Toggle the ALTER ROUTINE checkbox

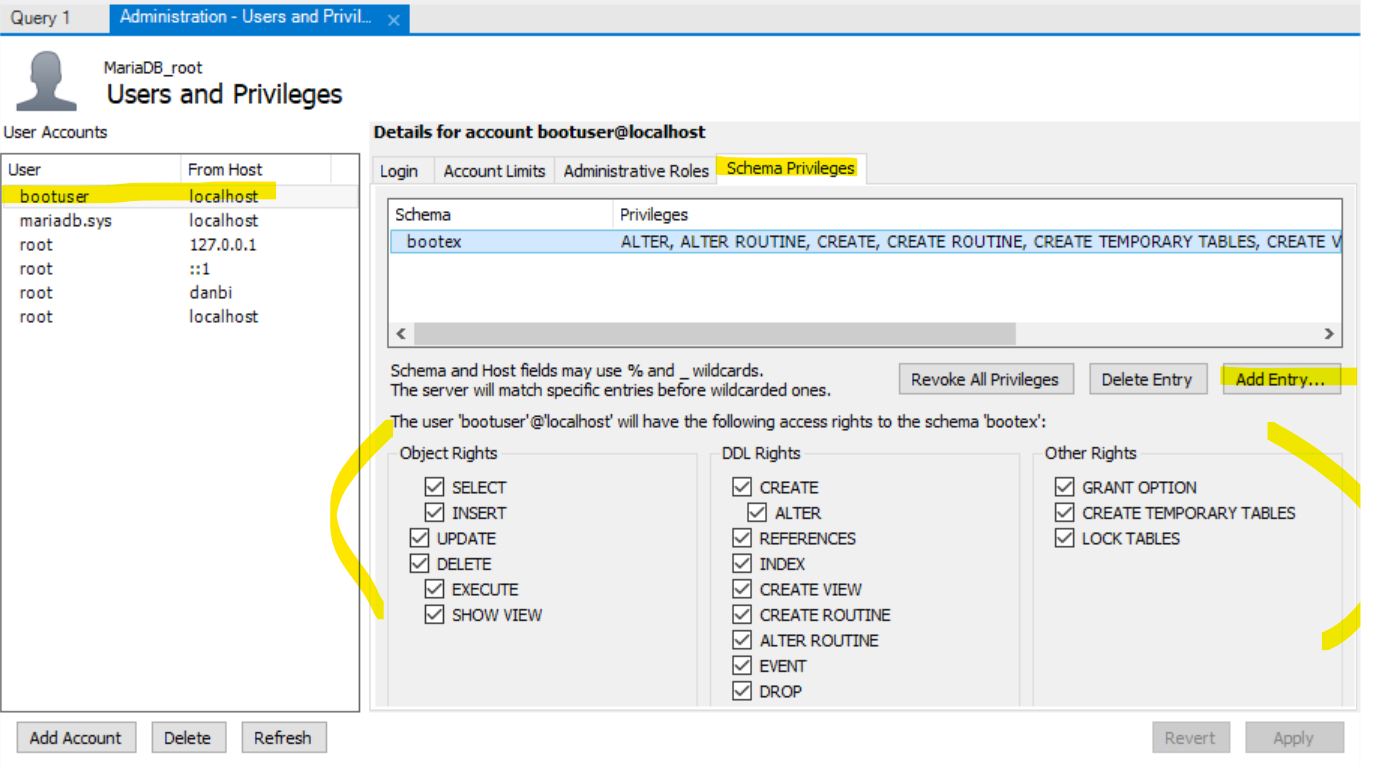coord(742,640)
